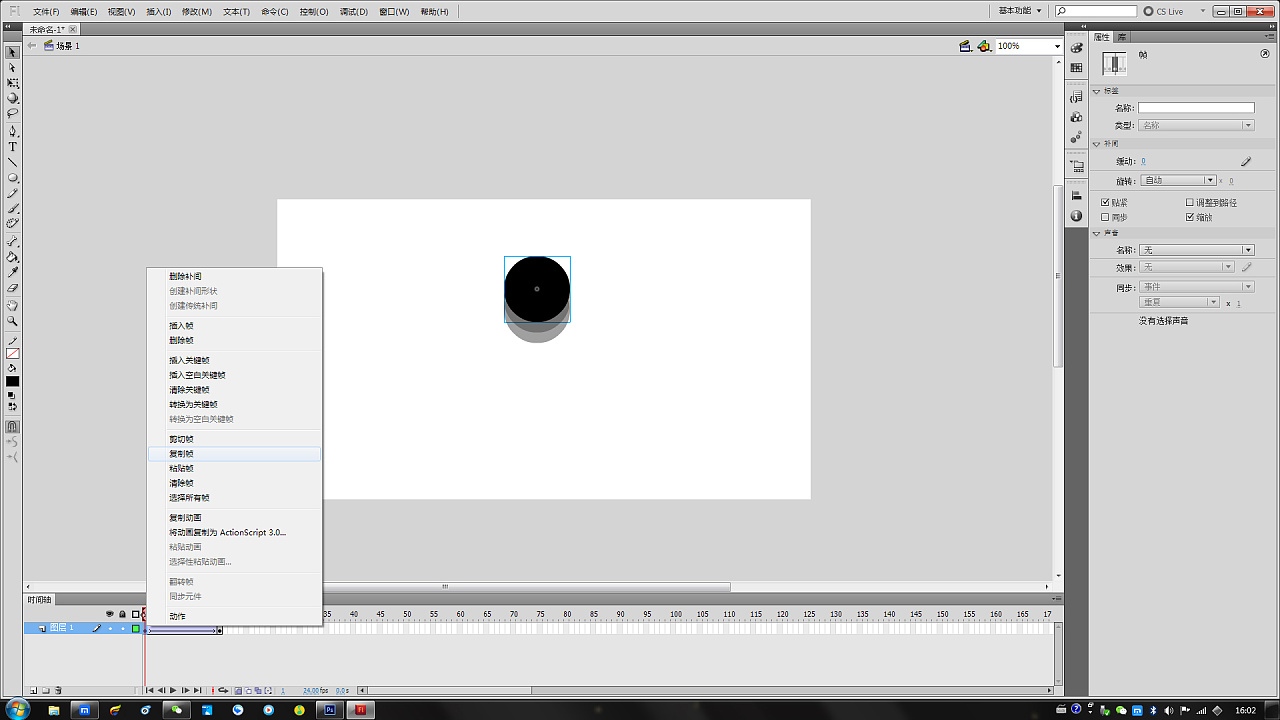Select the Free Transform tool

point(13,83)
